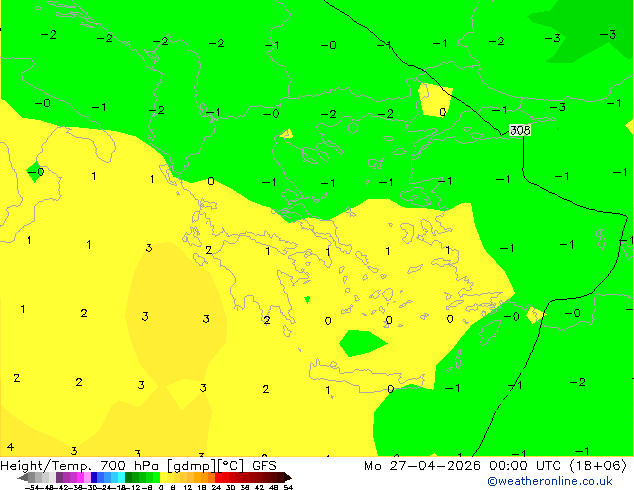The height and width of the screenshot is (490, 634).
Task: Click the 308 height contour label
Action: [x=520, y=130]
